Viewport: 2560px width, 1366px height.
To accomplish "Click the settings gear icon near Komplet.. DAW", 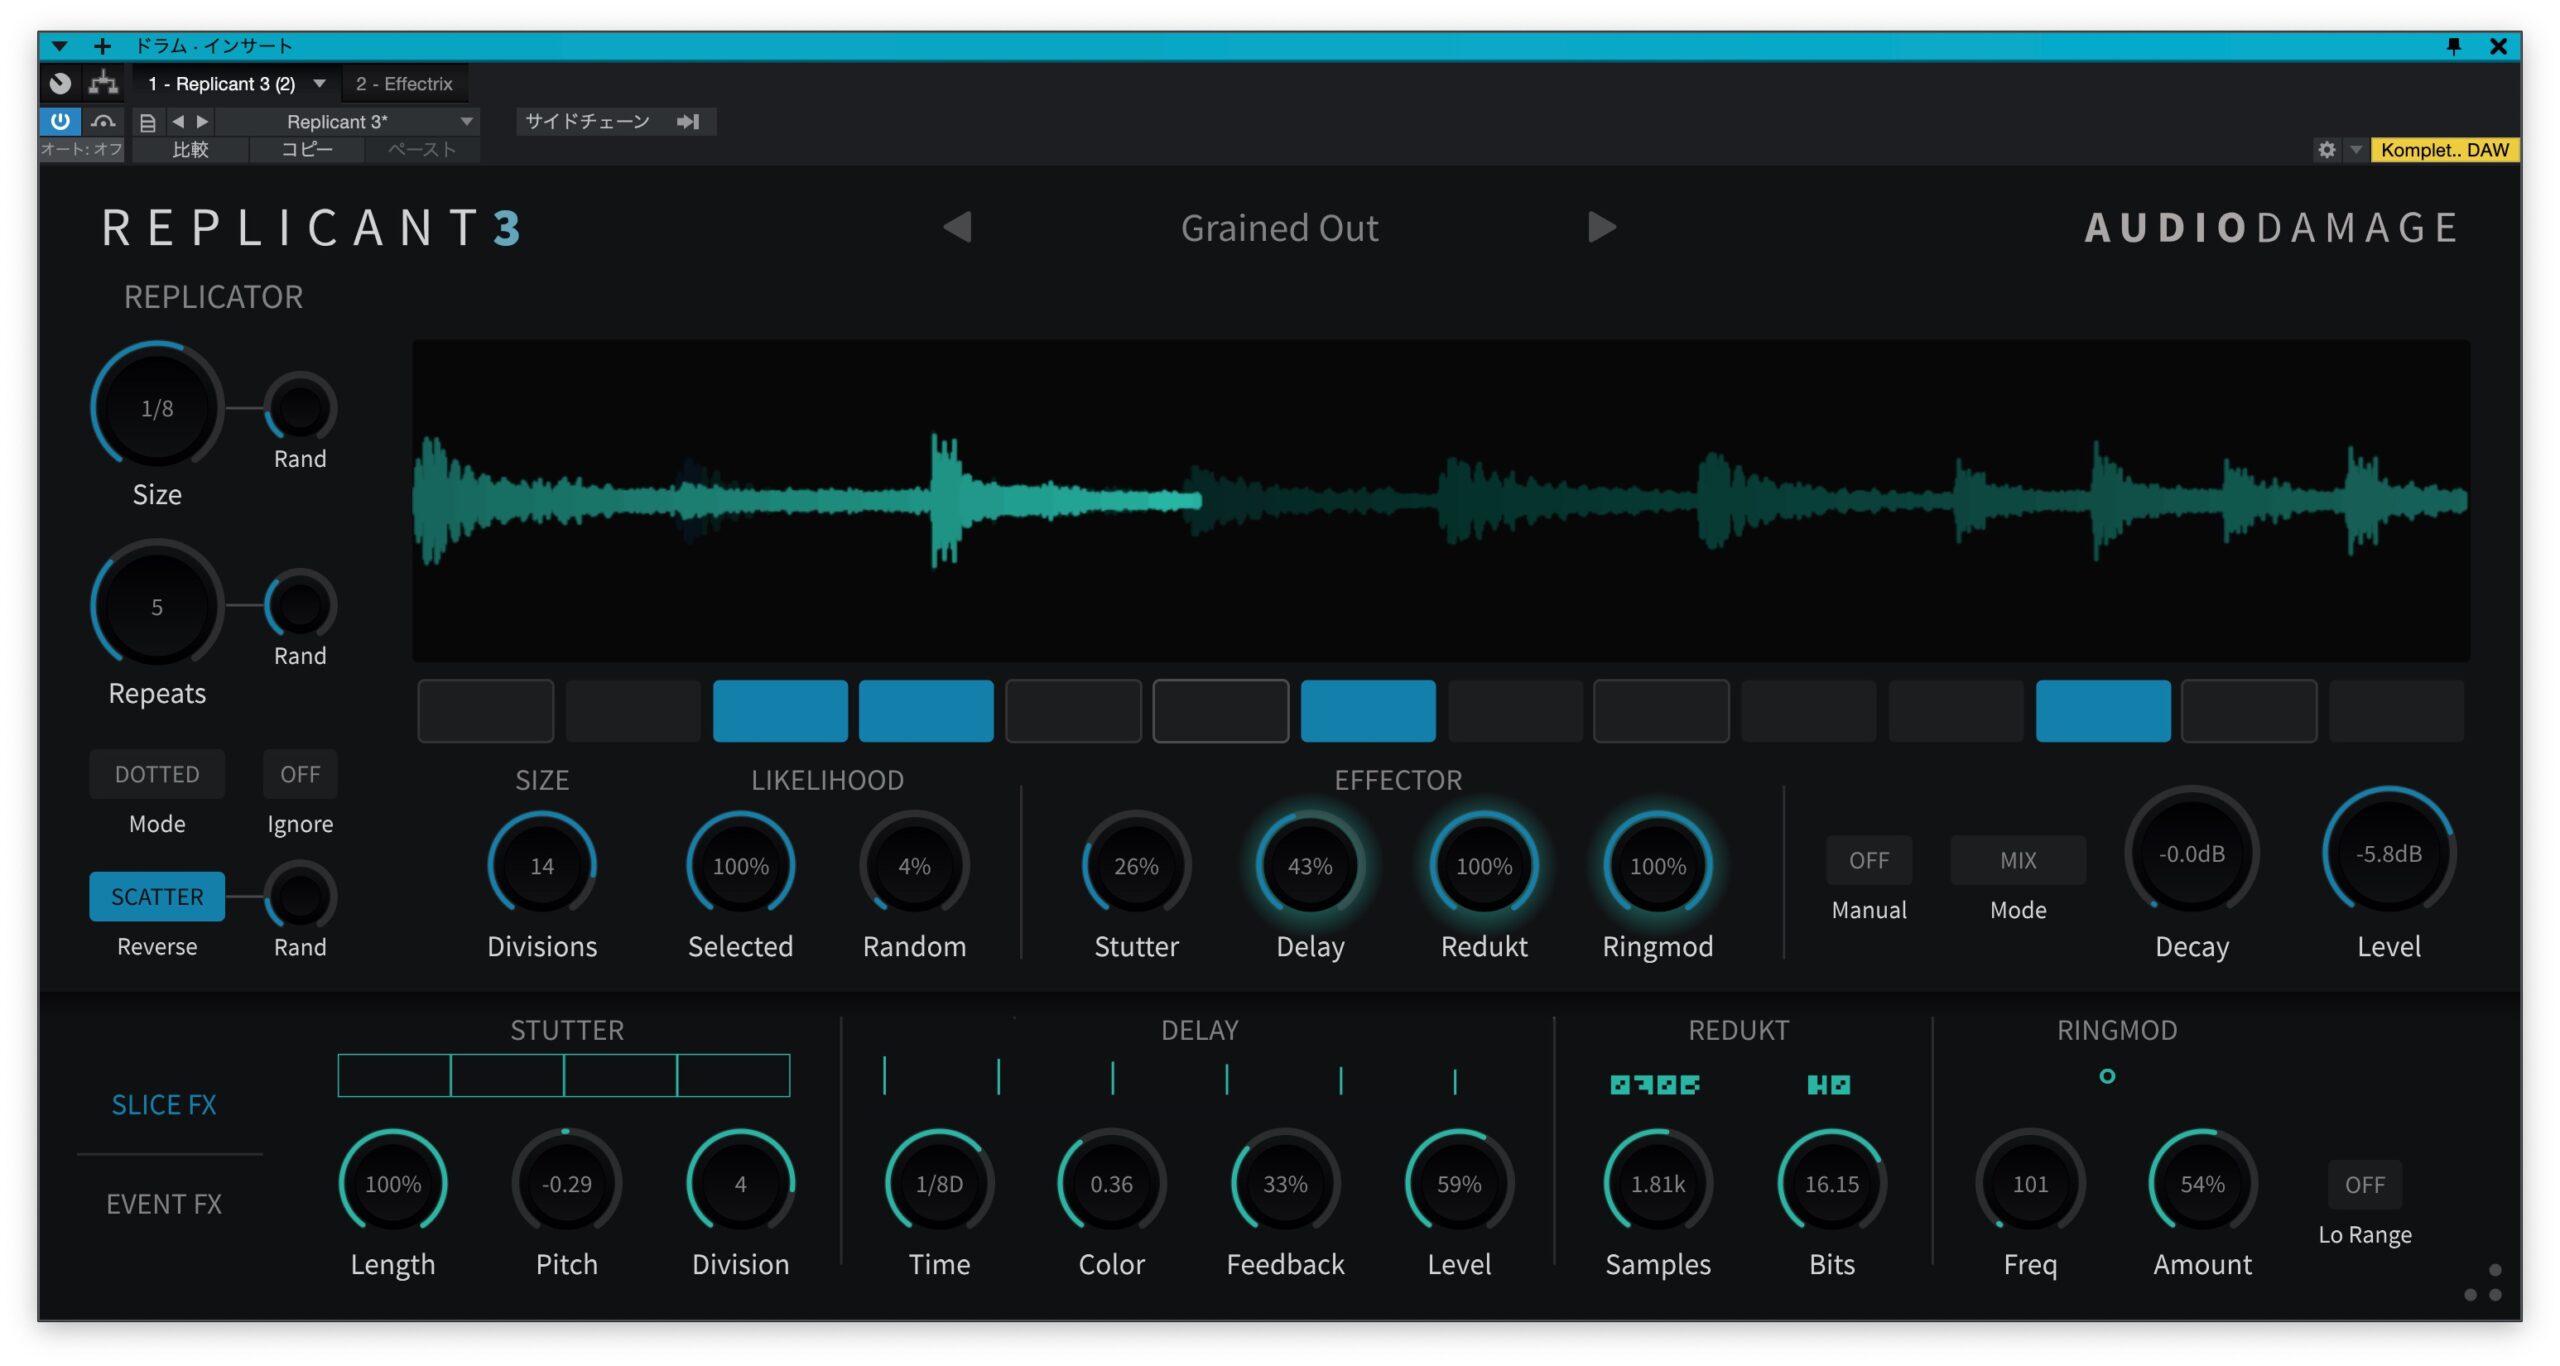I will point(2329,150).
